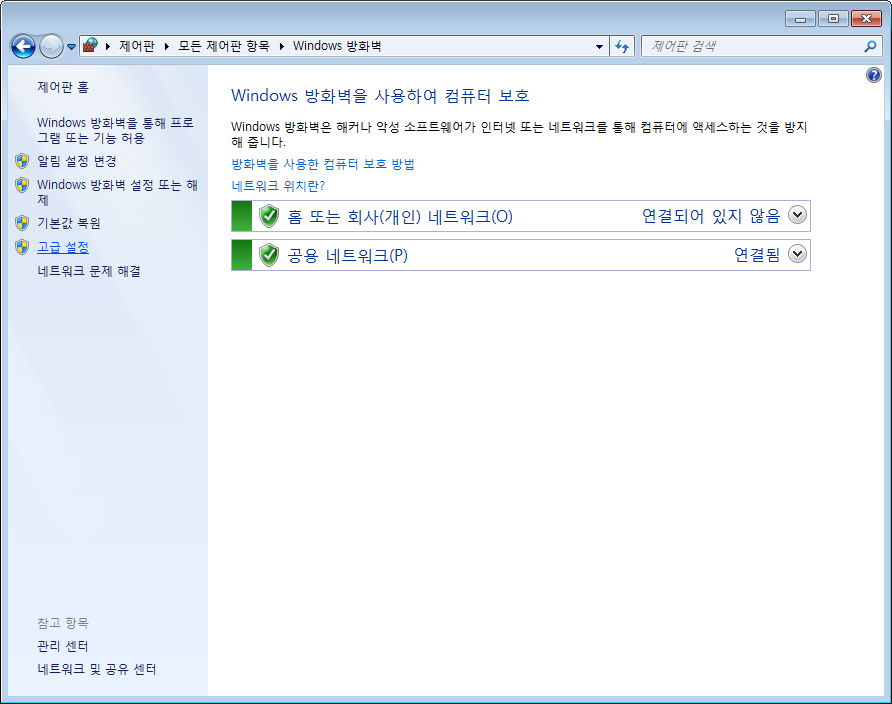Expand the 공용 네트워크 section chevron
892x704 pixels.
[x=798, y=254]
